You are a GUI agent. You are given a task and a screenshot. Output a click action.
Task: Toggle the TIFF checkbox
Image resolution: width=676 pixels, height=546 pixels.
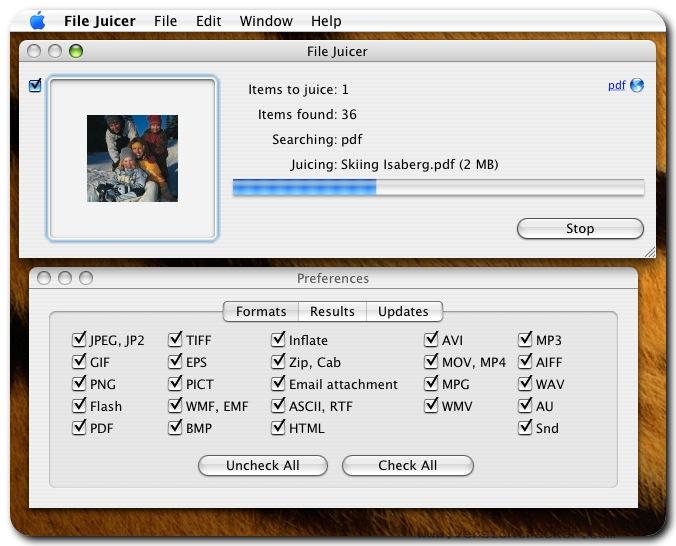coord(175,339)
